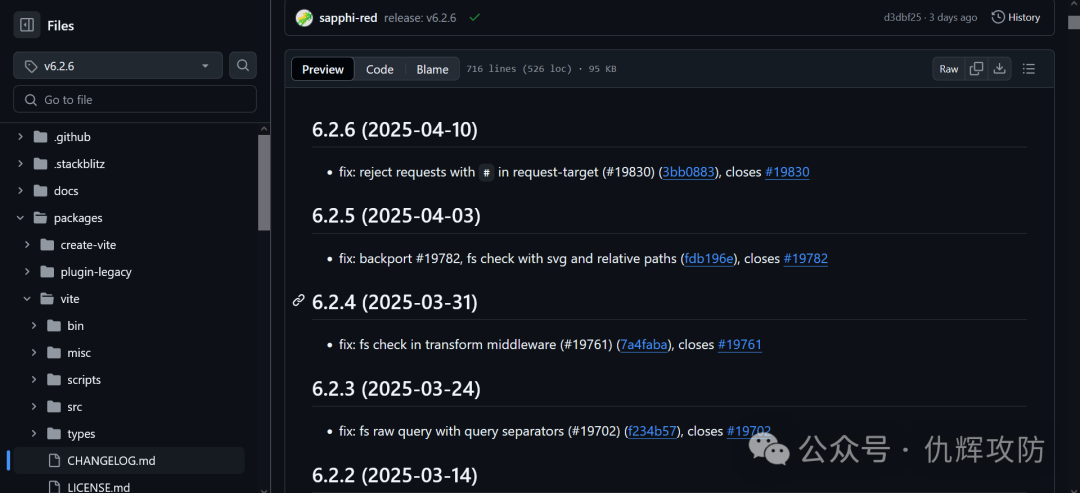The width and height of the screenshot is (1080, 493).
Task: Click the sapphi-red avatar icon
Action: [304, 18]
